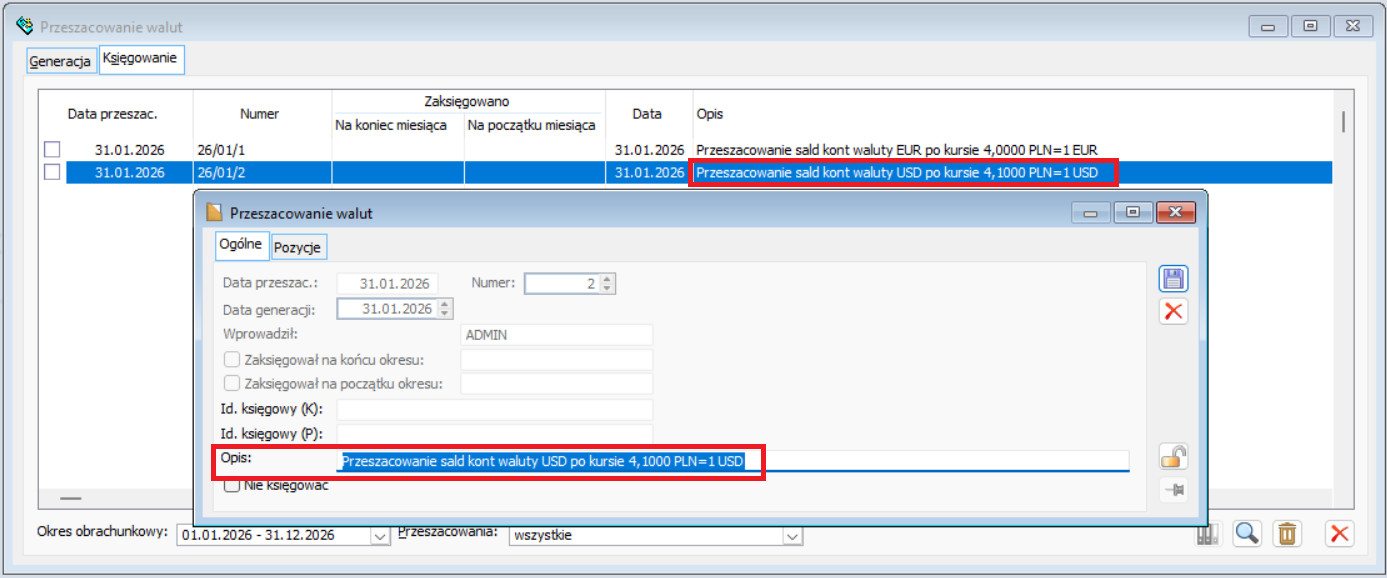Open the Przeszacowania wszystkie dropdown

792,536
